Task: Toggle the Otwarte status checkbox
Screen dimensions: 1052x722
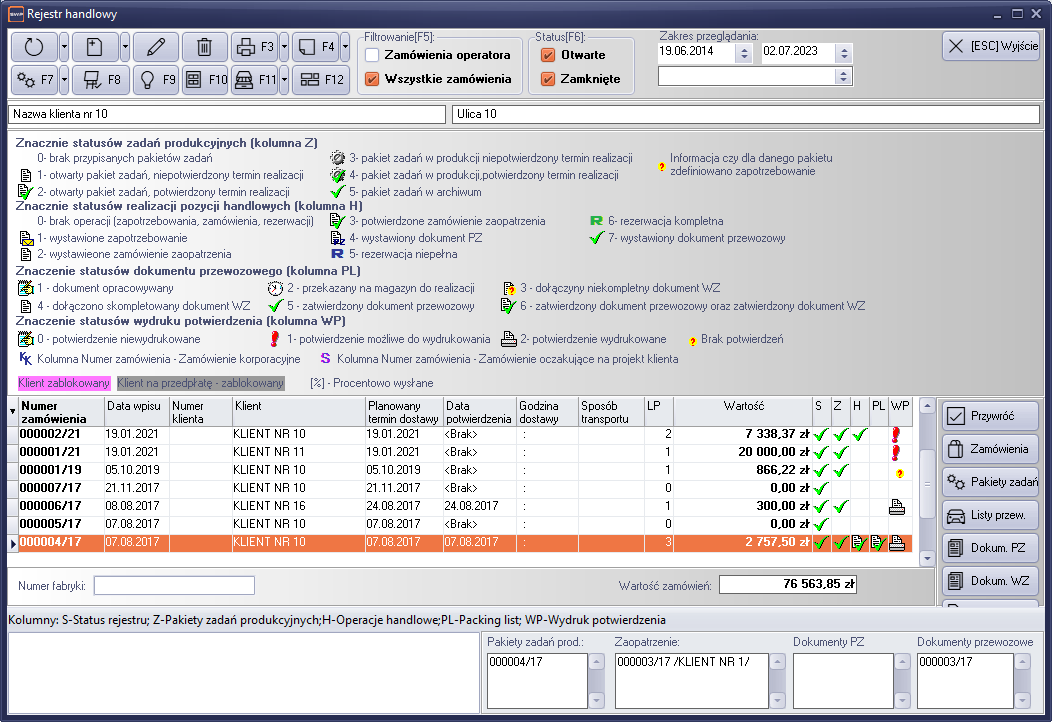Action: 548,55
